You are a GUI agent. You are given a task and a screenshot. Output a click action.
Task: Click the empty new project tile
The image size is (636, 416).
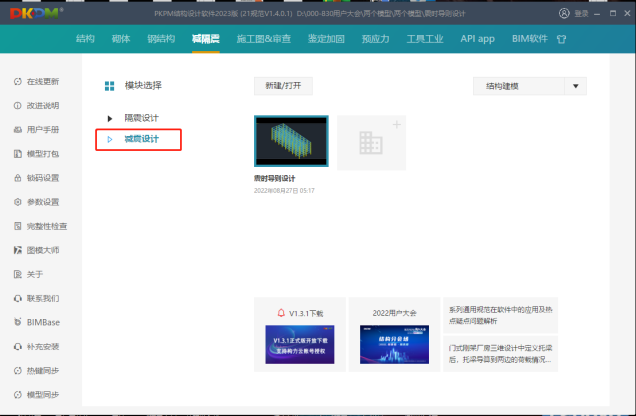pos(372,142)
